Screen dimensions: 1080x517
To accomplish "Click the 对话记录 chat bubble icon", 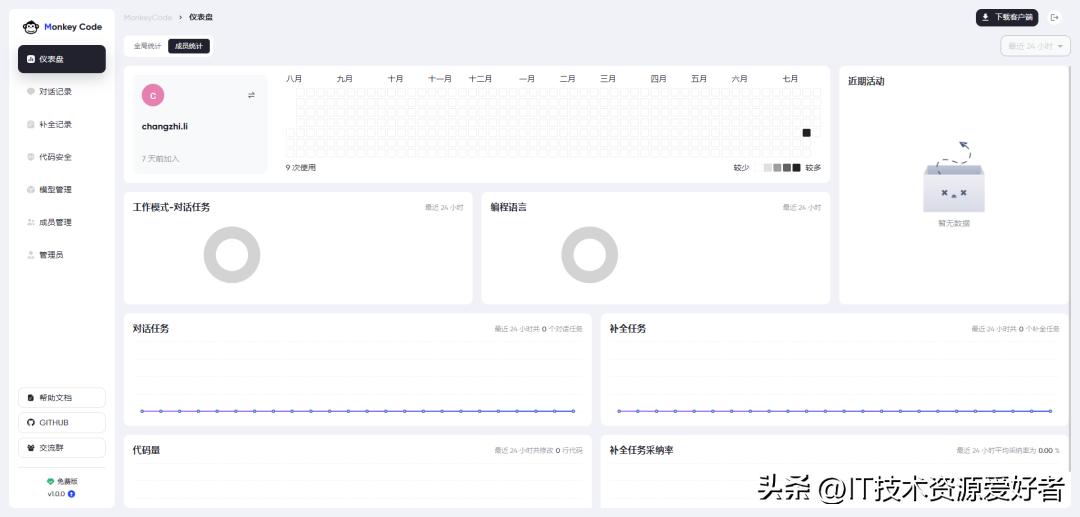I will click(30, 91).
